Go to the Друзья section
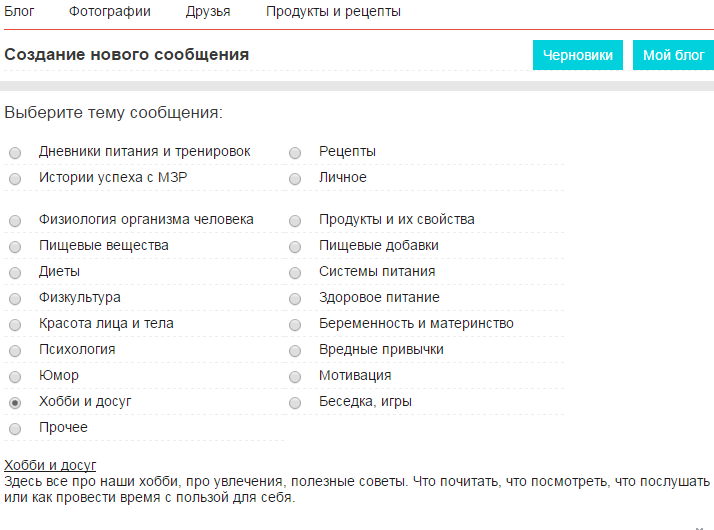Viewport: 714px width, 530px height. [x=208, y=11]
